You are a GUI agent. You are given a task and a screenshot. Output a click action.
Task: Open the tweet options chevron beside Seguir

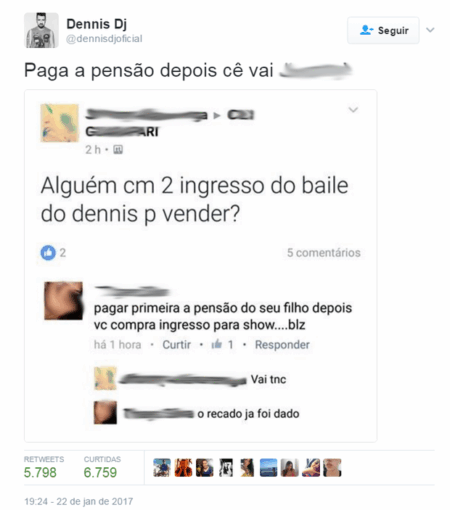click(430, 30)
